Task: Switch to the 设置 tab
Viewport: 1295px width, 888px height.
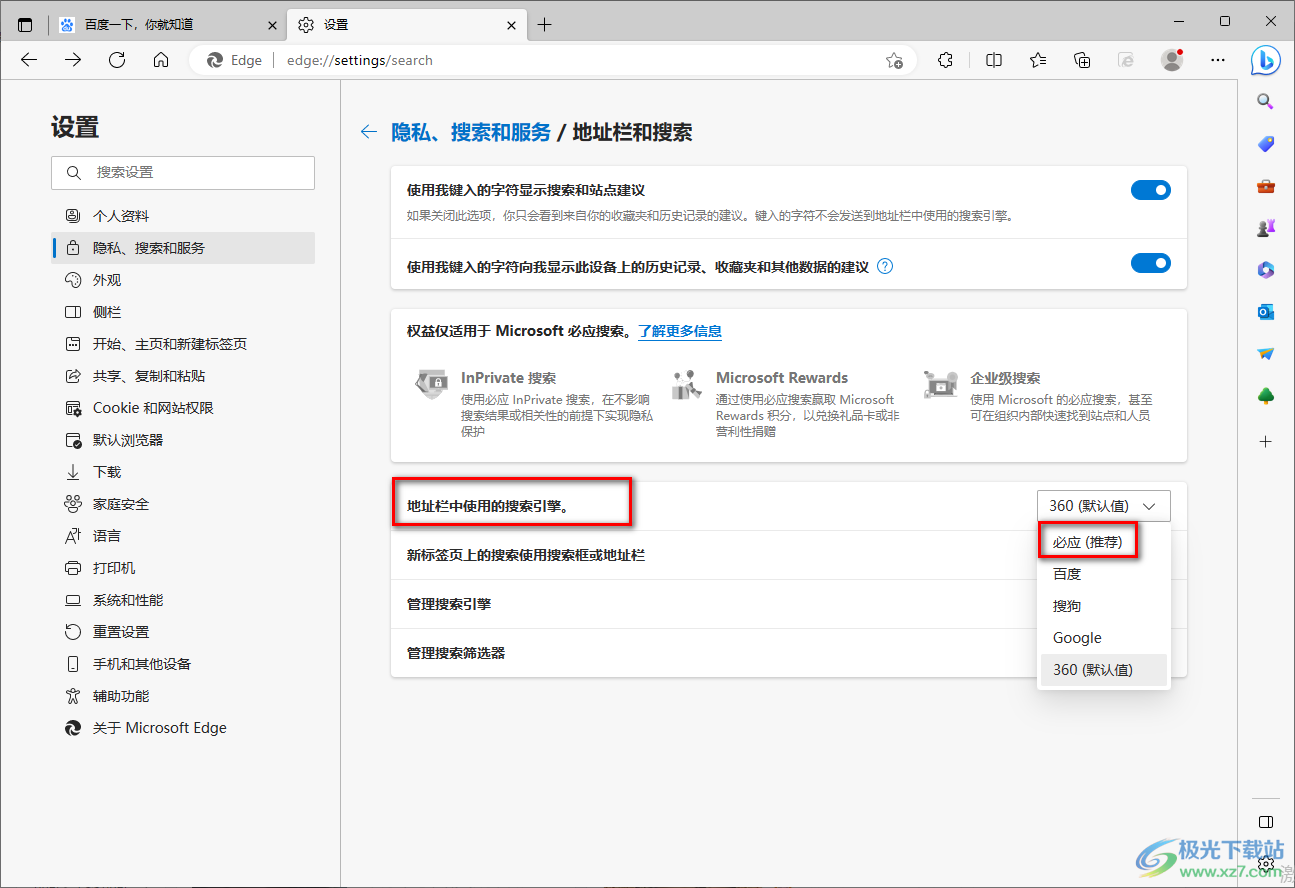Action: [407, 25]
